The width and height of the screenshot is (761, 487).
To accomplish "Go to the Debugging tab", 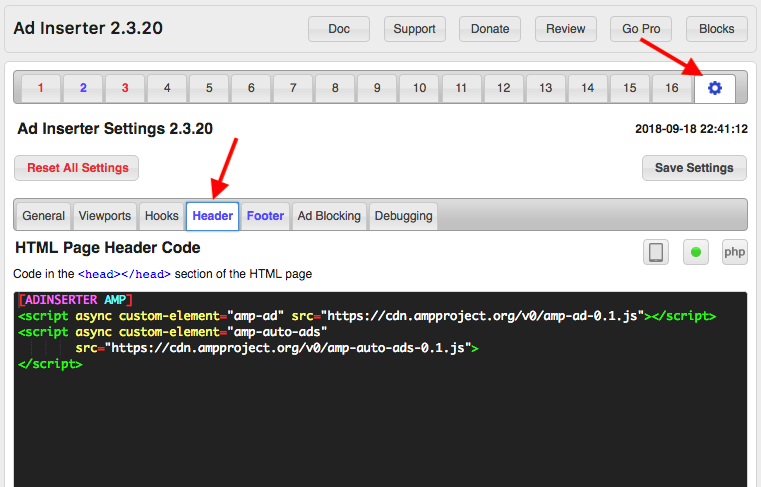I will tap(403, 216).
